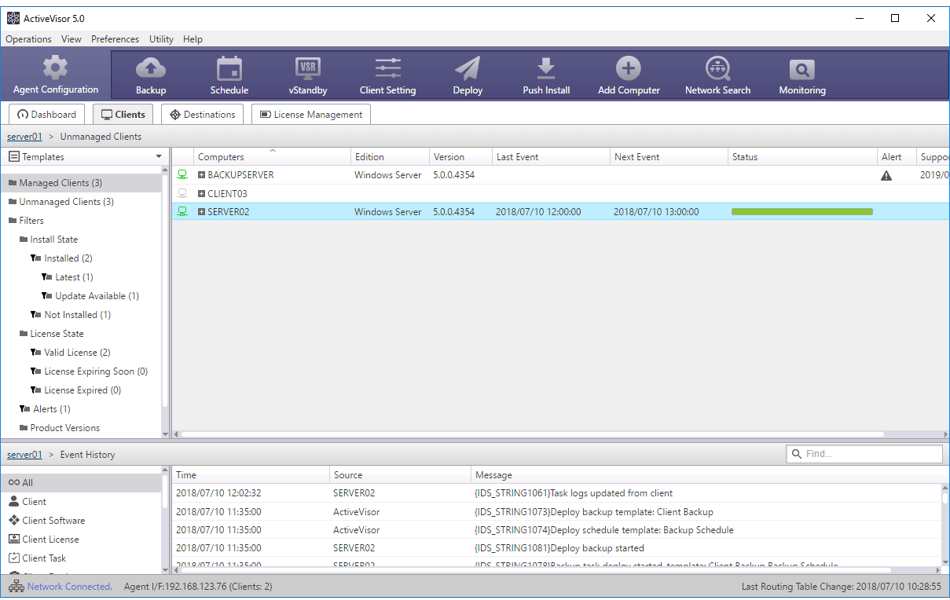Viewport: 950px width, 600px height.
Task: Open the Templates dropdown
Action: (x=159, y=156)
